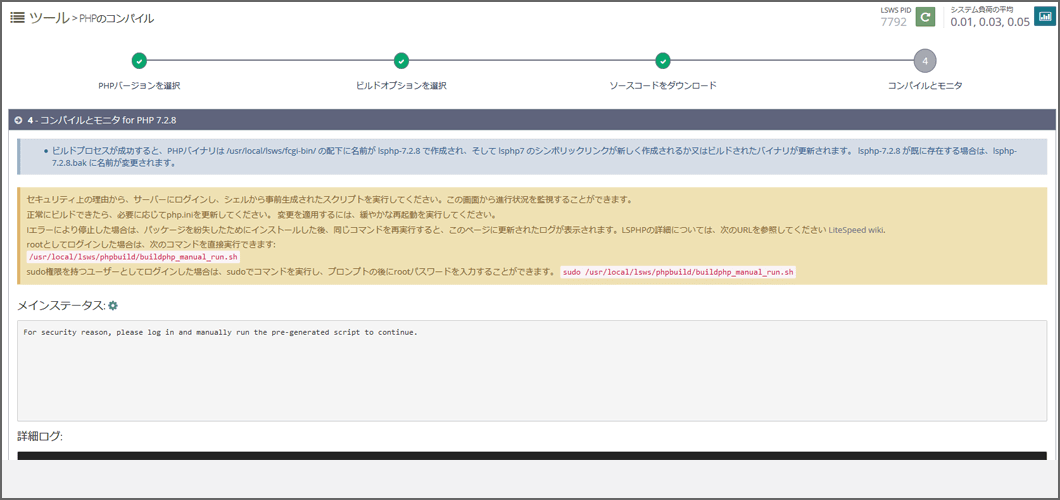This screenshot has width=1060, height=500.
Task: Click the sudo buildphp_manual_run.sh command
Action: 678,272
